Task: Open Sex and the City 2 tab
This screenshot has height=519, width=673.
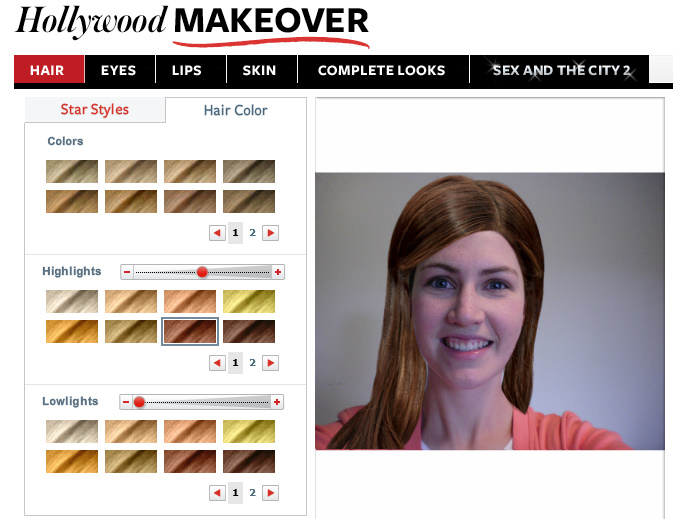Action: coord(559,70)
